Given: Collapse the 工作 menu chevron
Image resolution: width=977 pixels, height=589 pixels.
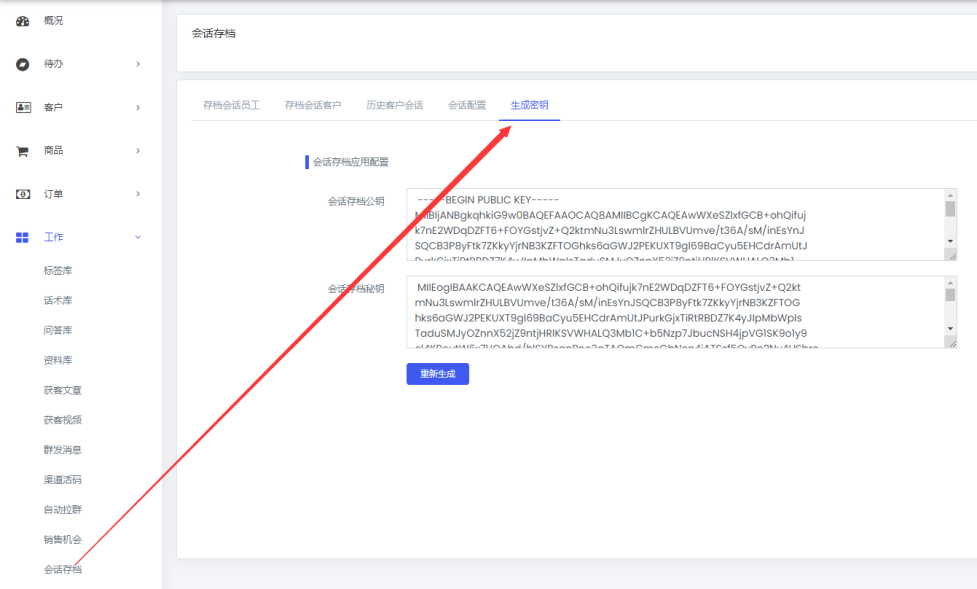Looking at the screenshot, I should 138,237.
